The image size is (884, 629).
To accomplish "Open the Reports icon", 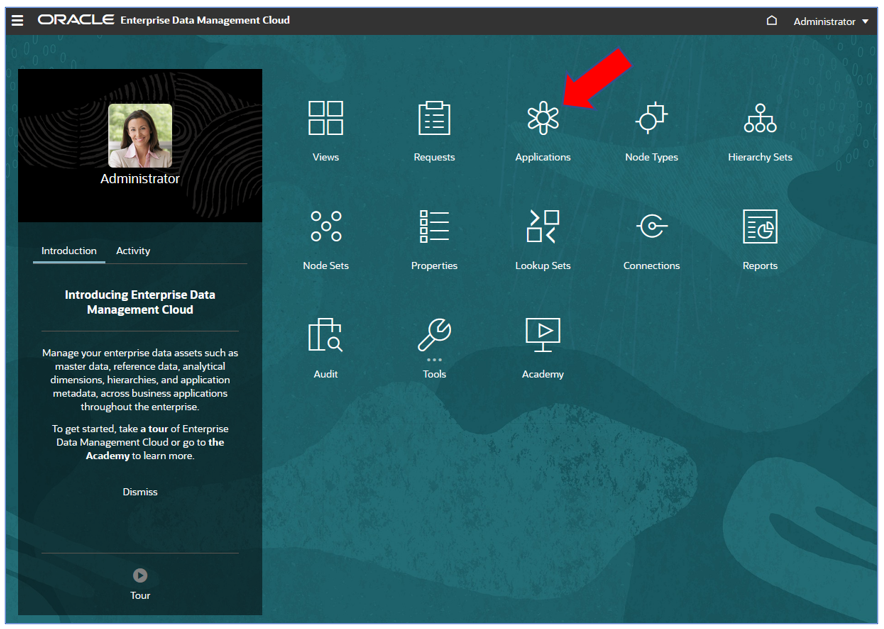I will 760,226.
